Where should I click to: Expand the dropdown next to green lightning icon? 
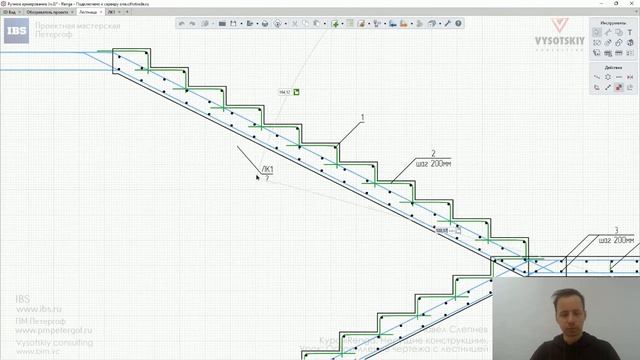(x=342, y=24)
